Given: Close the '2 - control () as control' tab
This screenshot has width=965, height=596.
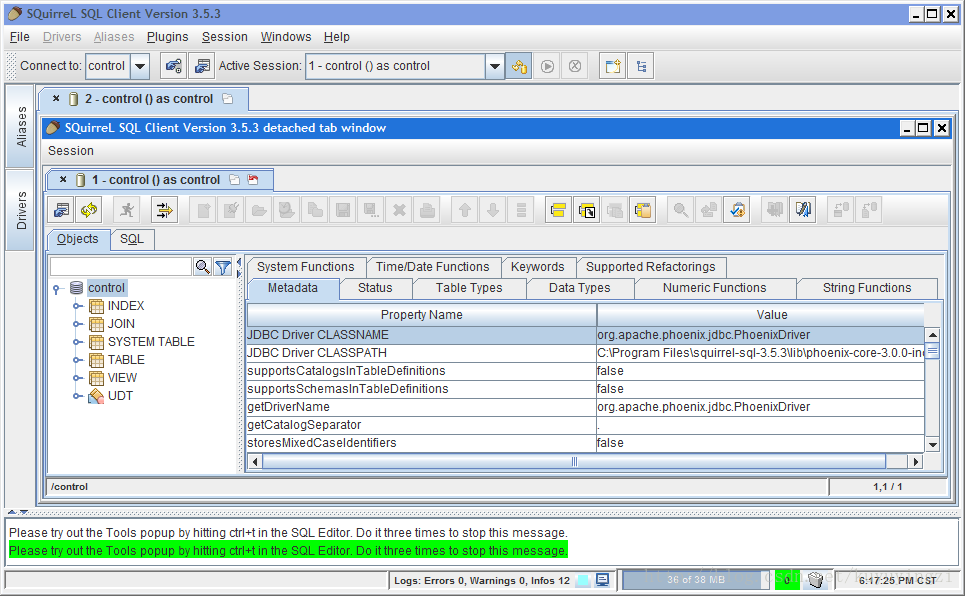Looking at the screenshot, I should pyautogui.click(x=56, y=99).
